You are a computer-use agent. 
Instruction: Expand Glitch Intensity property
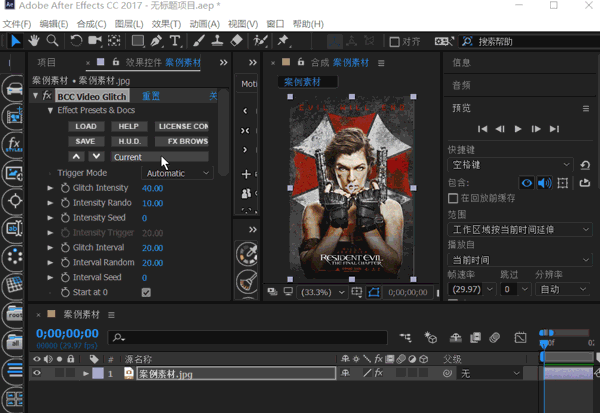(50, 188)
